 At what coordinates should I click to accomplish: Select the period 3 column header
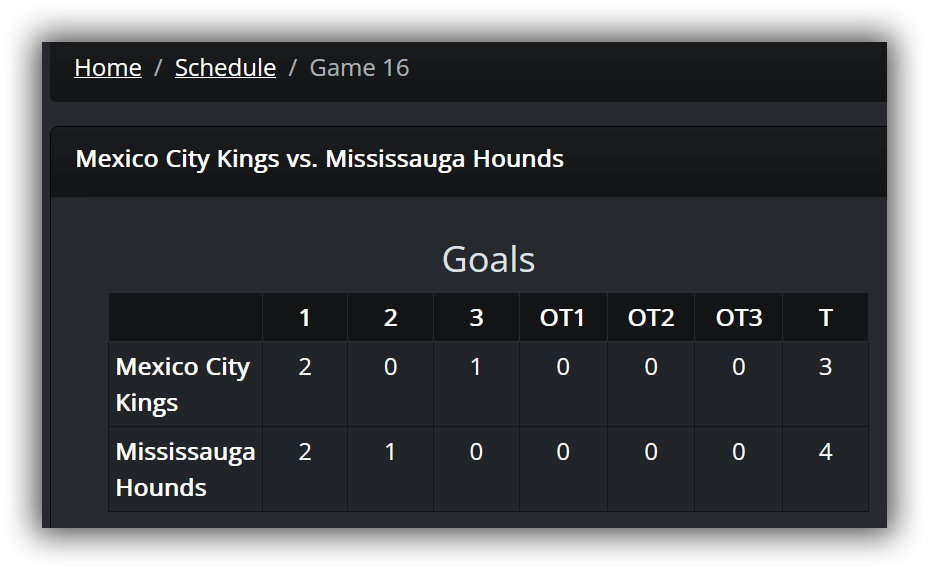point(476,318)
